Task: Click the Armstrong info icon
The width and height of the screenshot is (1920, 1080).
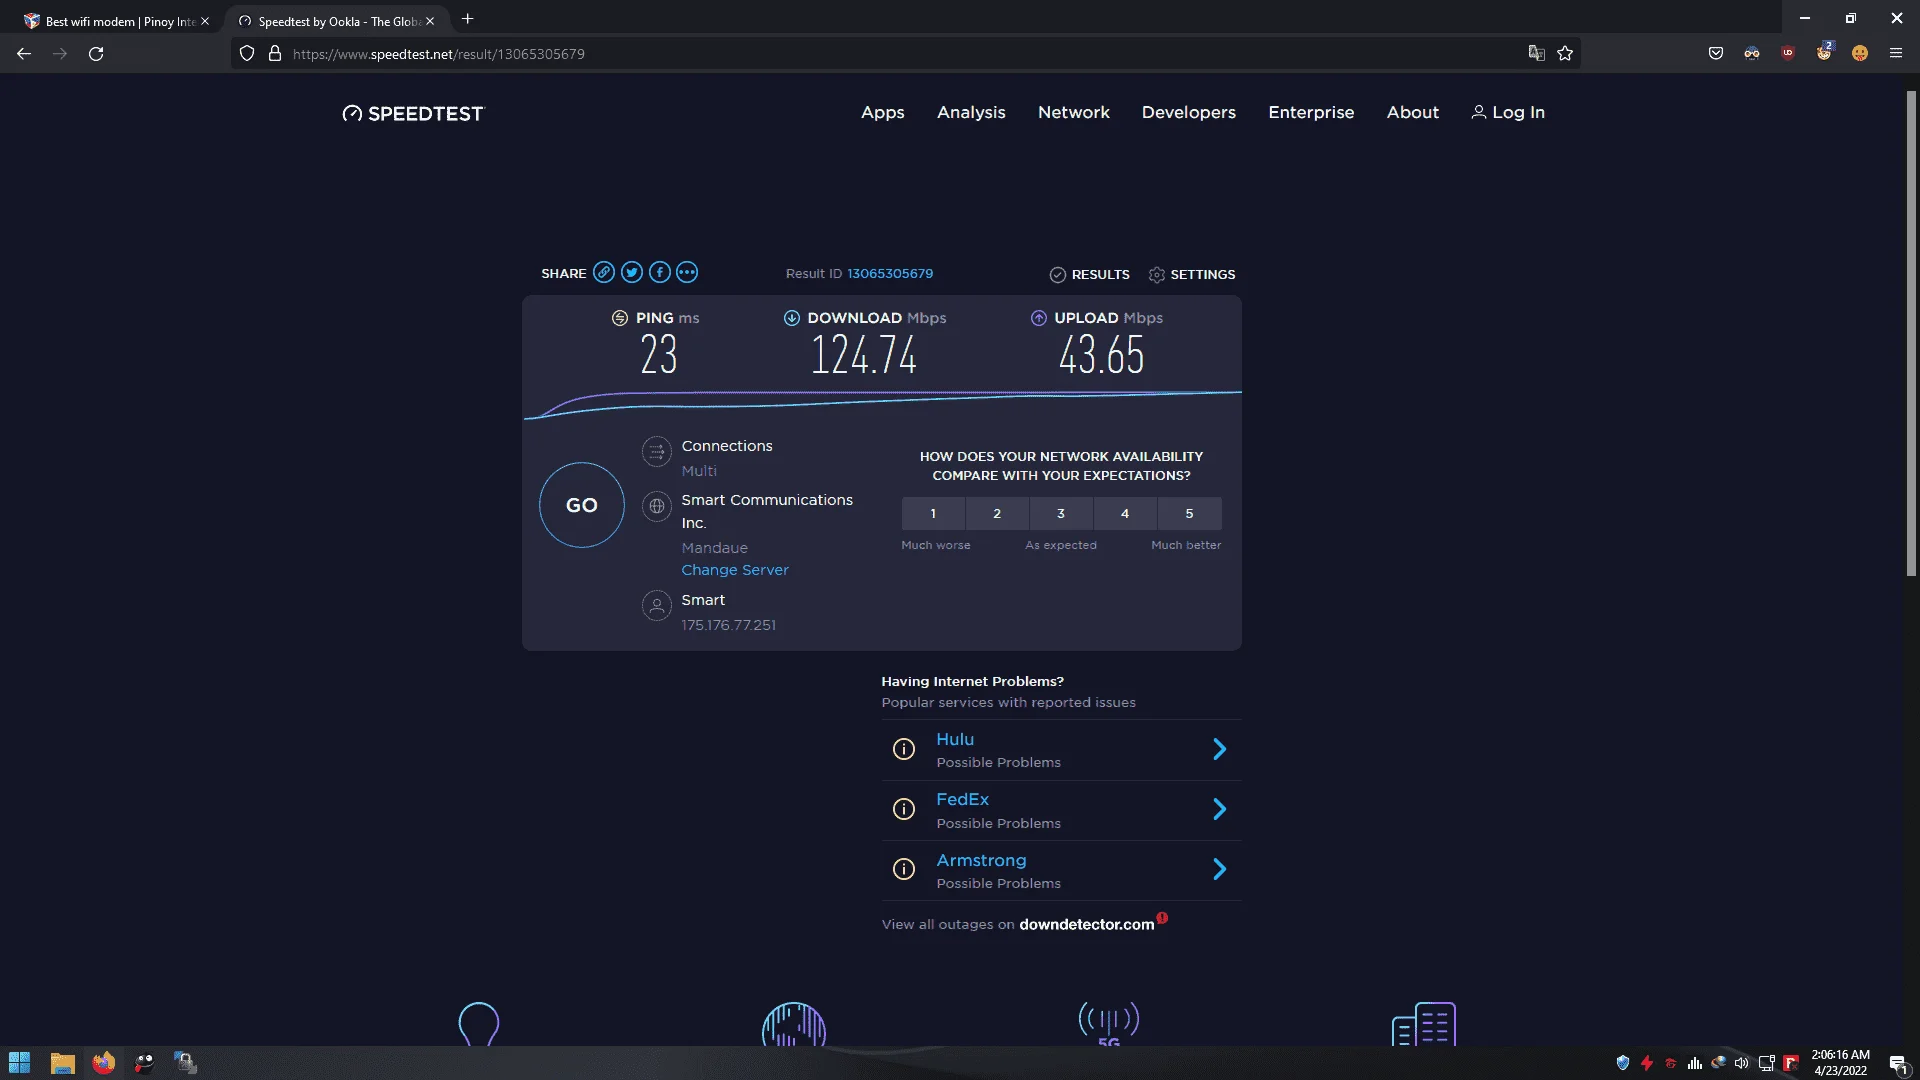Action: (x=904, y=869)
